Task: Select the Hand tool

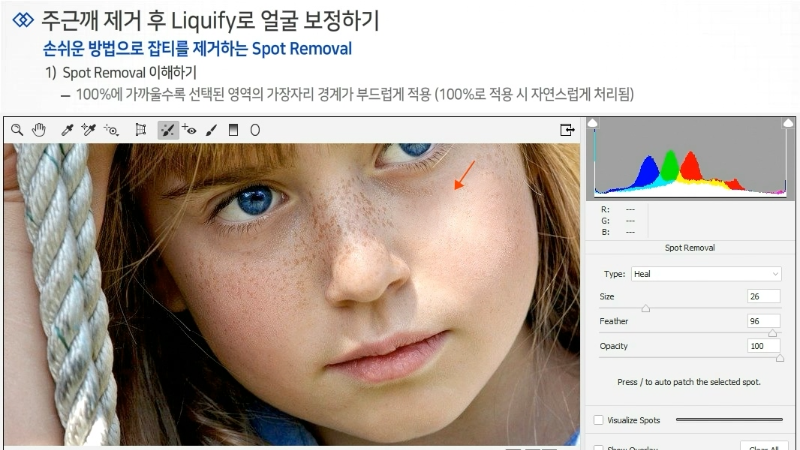Action: coord(39,130)
